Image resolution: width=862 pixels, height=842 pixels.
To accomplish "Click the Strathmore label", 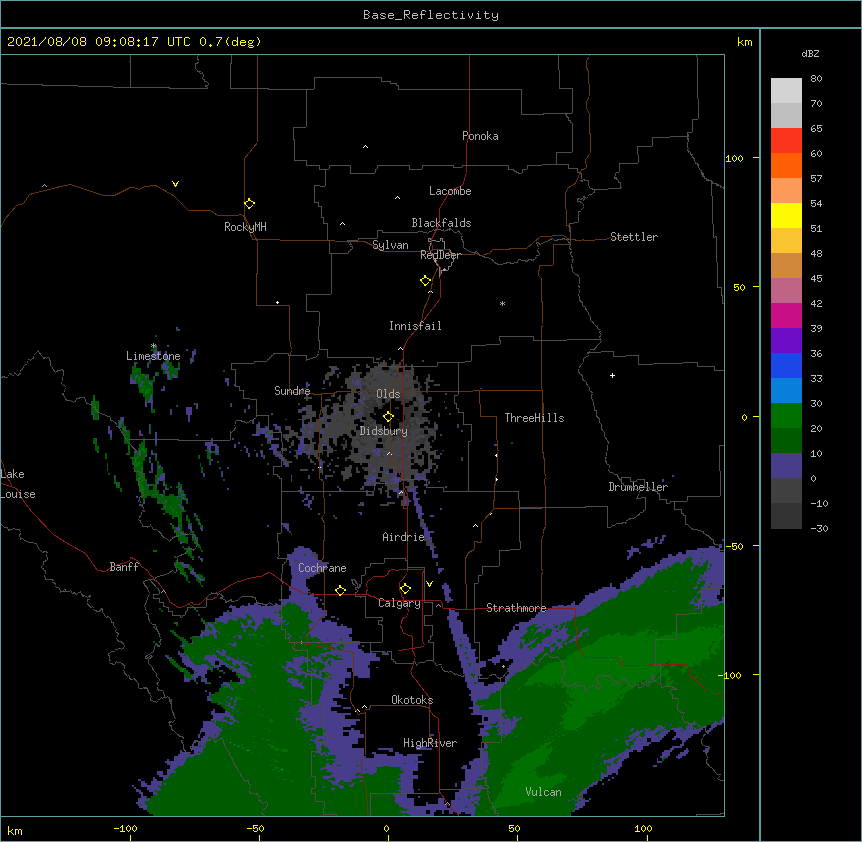I will point(516,608).
